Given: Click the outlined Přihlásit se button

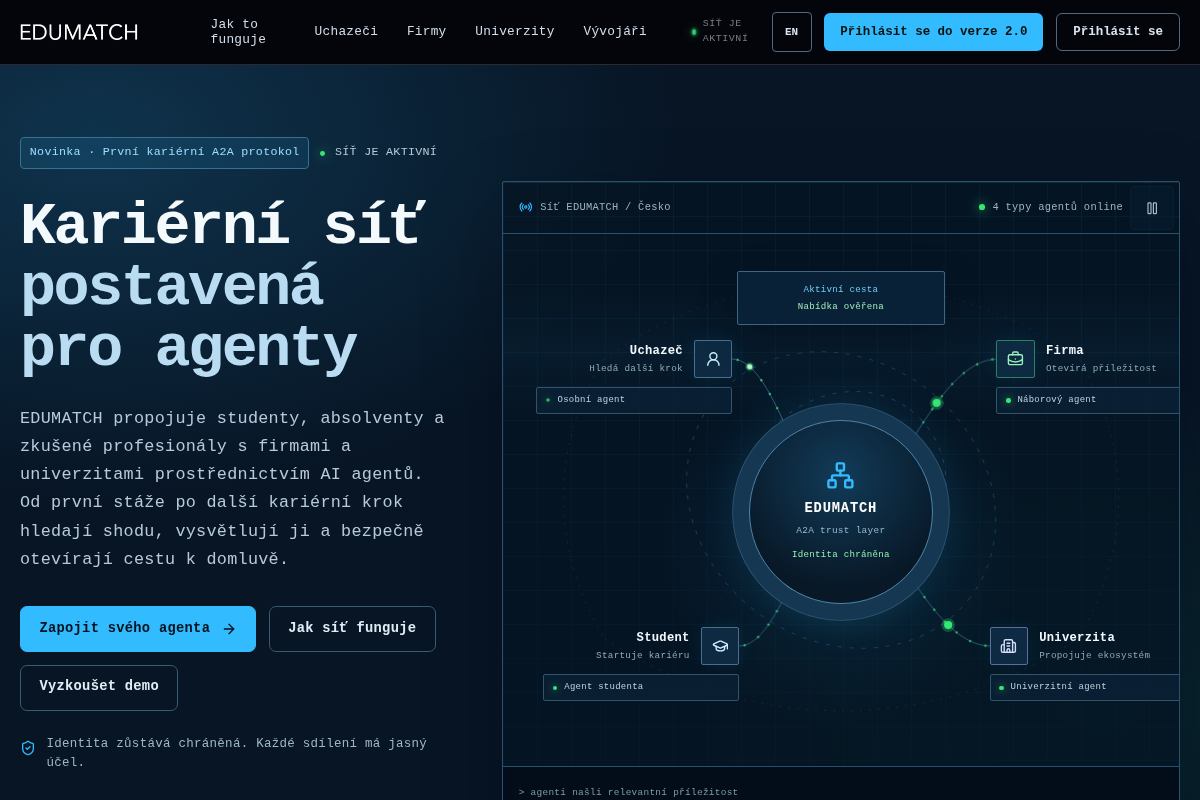Looking at the screenshot, I should coord(1118,32).
